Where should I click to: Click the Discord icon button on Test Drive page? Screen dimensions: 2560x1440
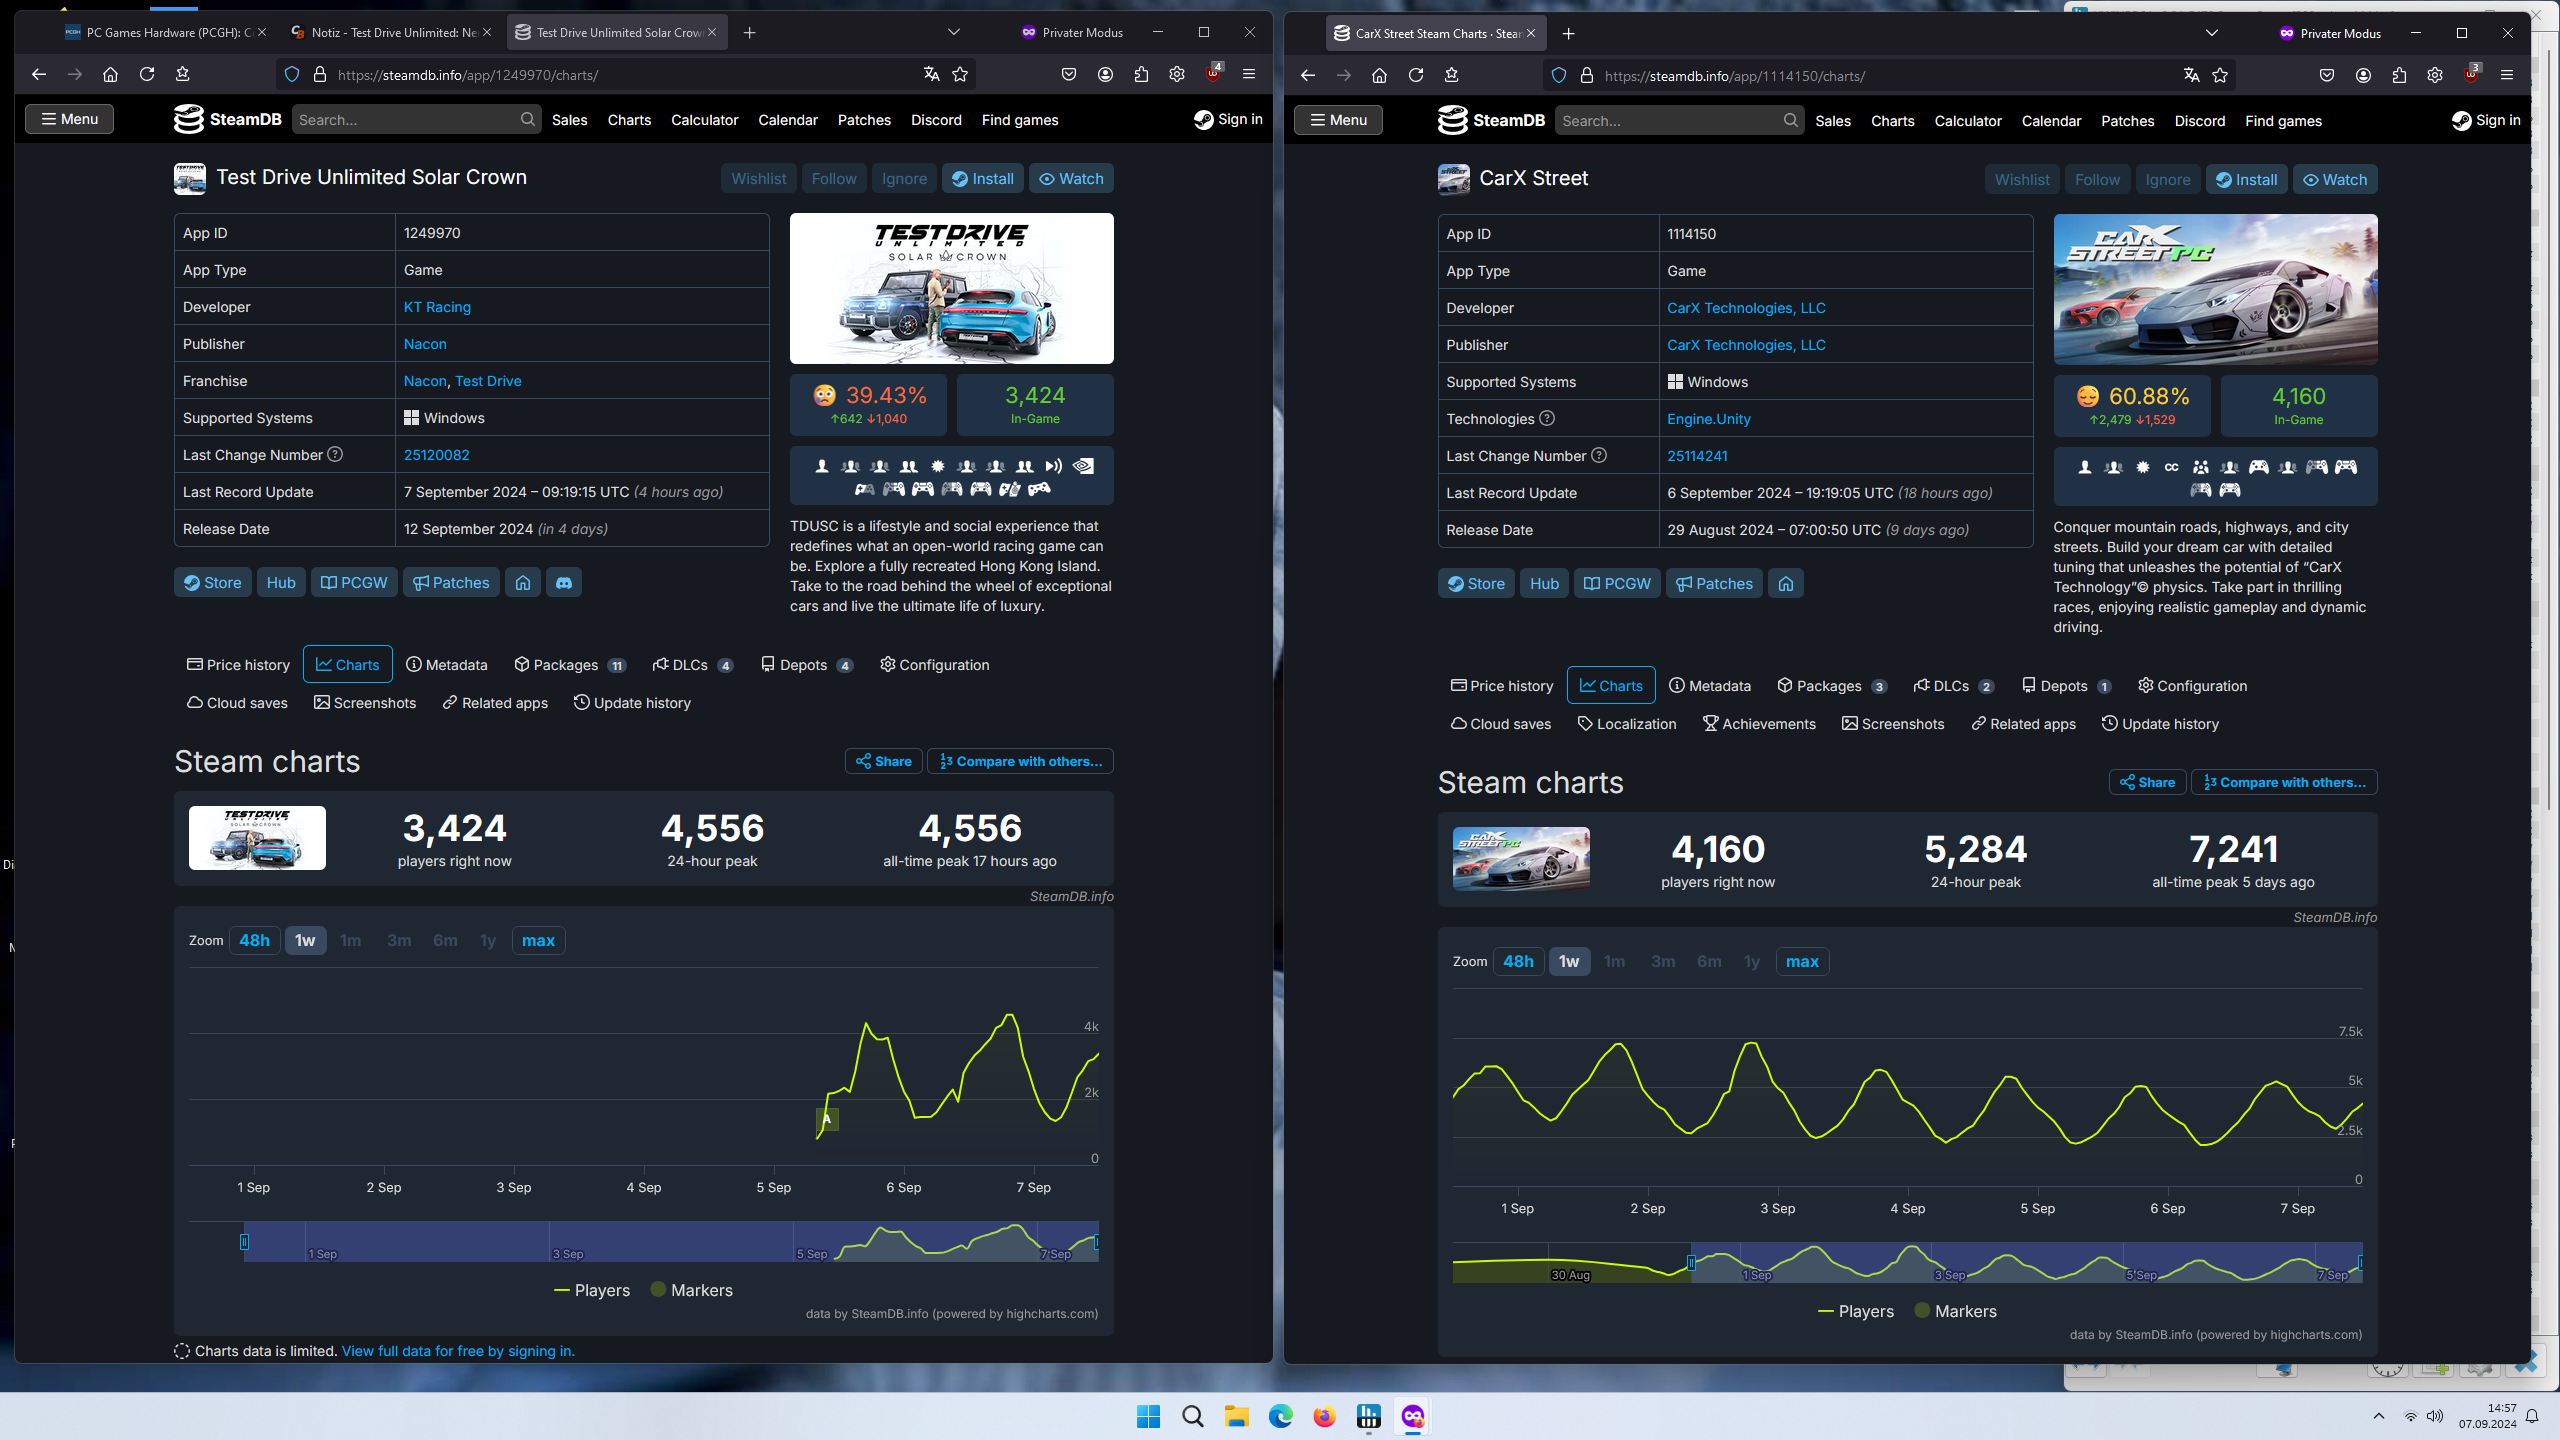pos(564,583)
